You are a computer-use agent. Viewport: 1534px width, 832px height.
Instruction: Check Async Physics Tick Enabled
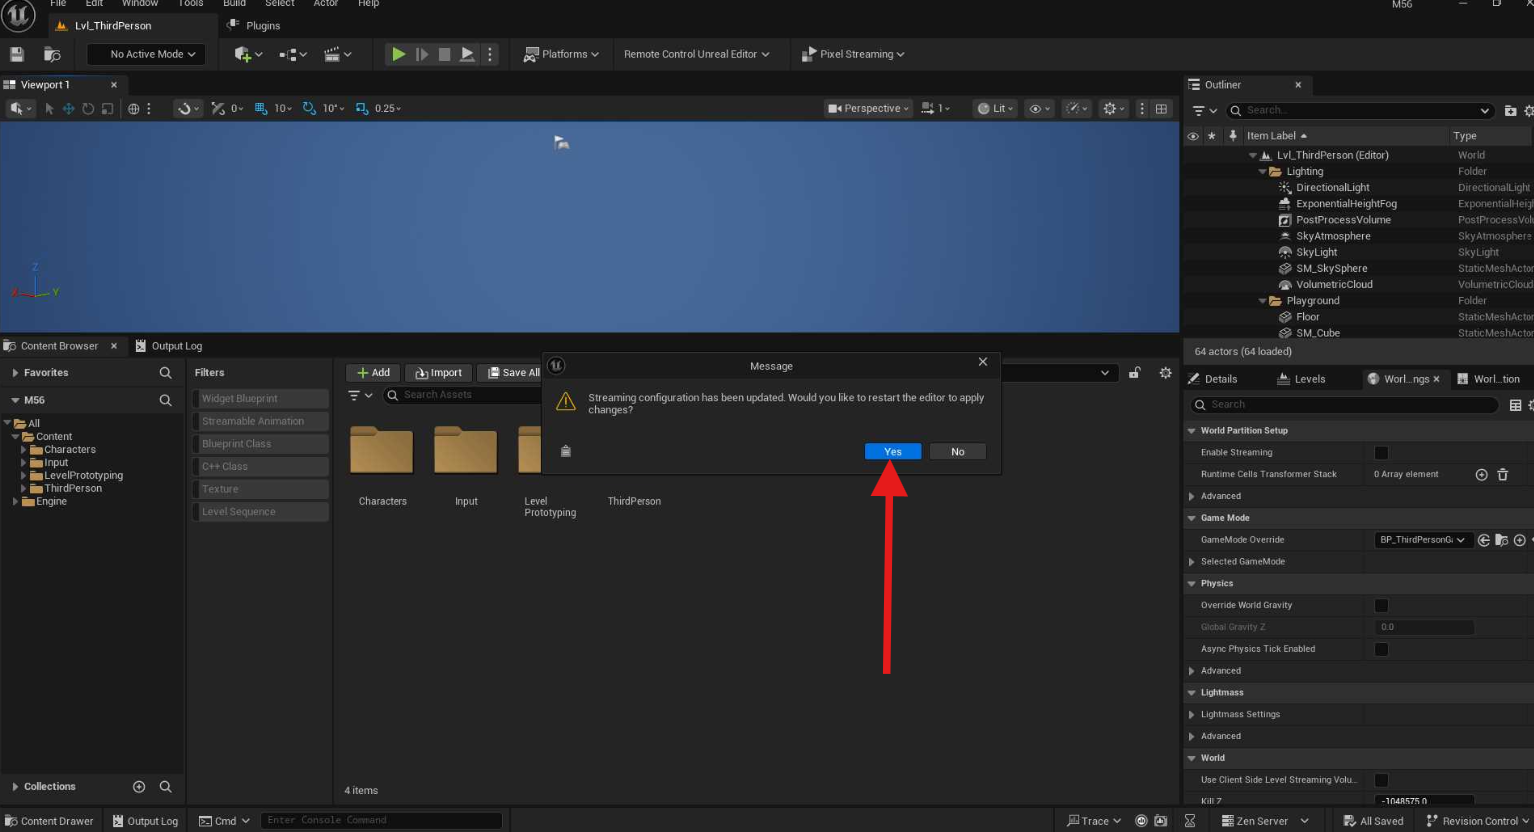click(1381, 649)
